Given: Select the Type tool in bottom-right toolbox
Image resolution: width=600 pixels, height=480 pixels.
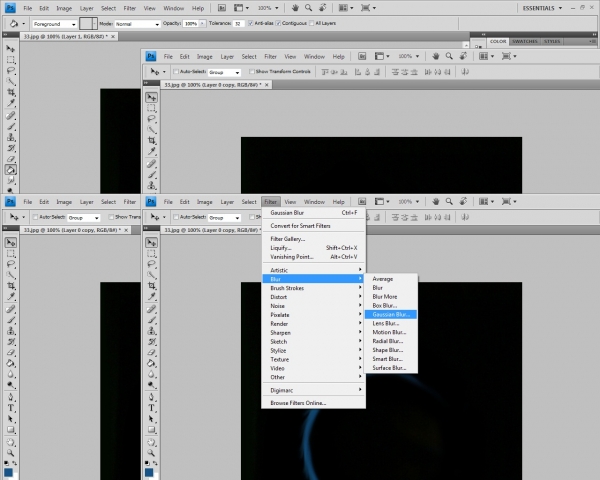Looking at the screenshot, I should (x=152, y=408).
